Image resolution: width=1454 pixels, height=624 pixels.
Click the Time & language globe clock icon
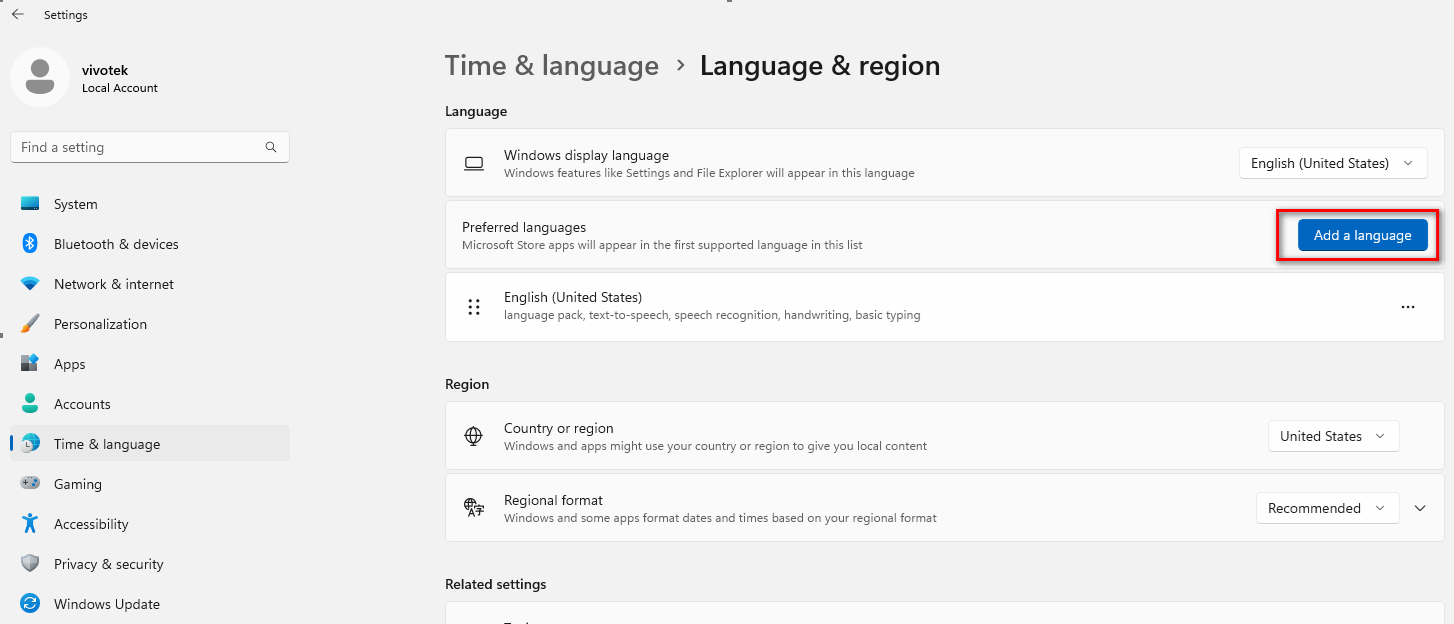click(x=30, y=444)
